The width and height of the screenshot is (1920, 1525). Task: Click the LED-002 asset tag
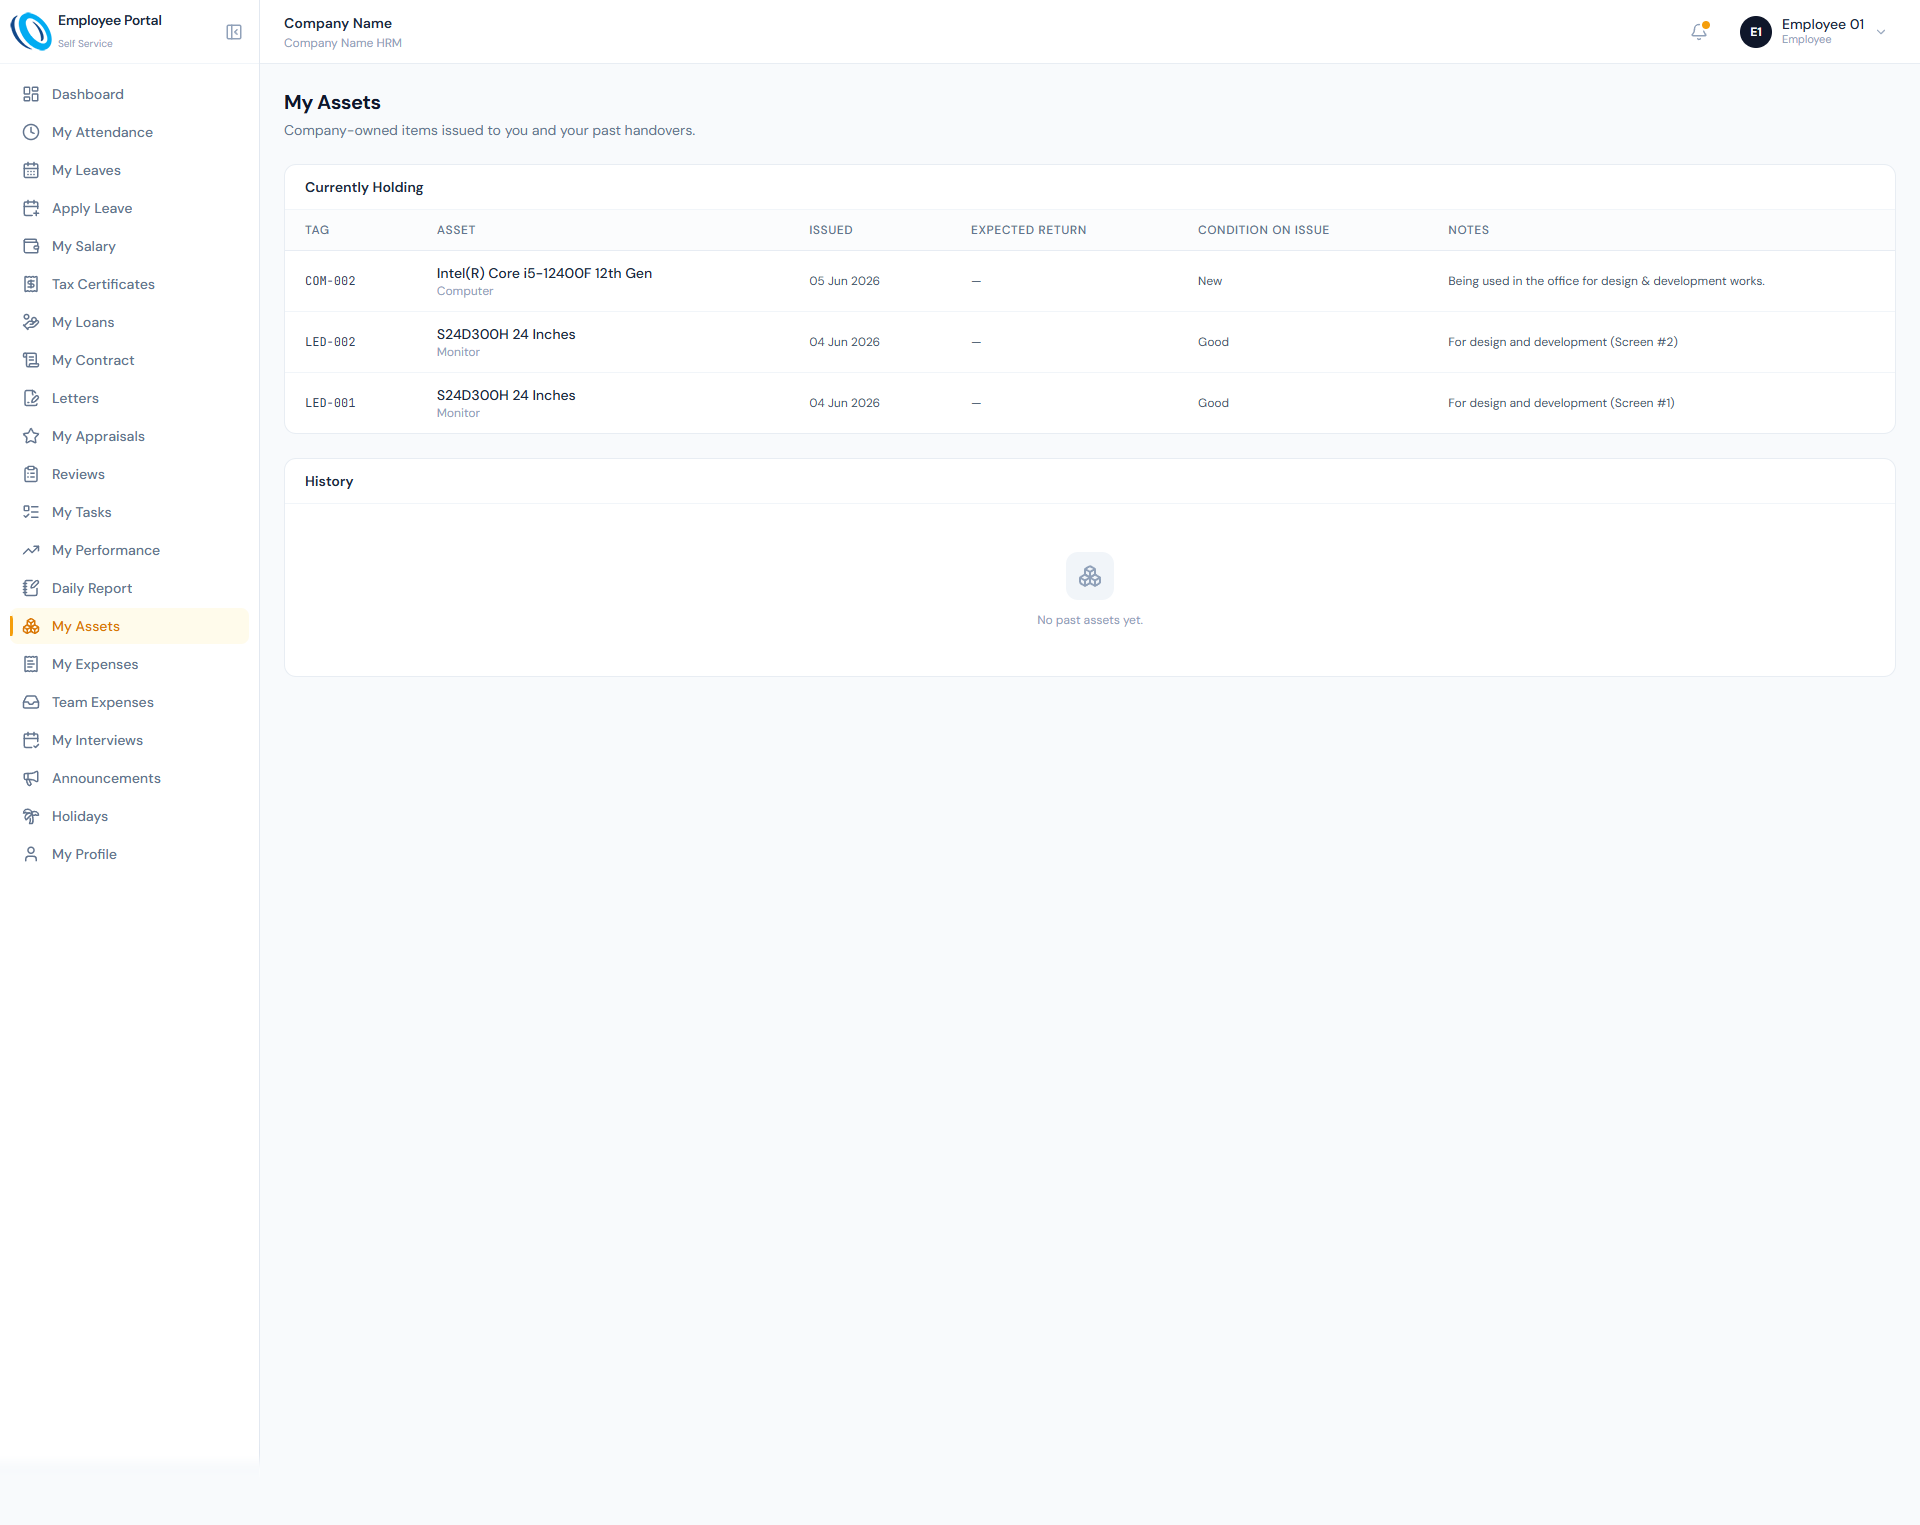pos(330,342)
